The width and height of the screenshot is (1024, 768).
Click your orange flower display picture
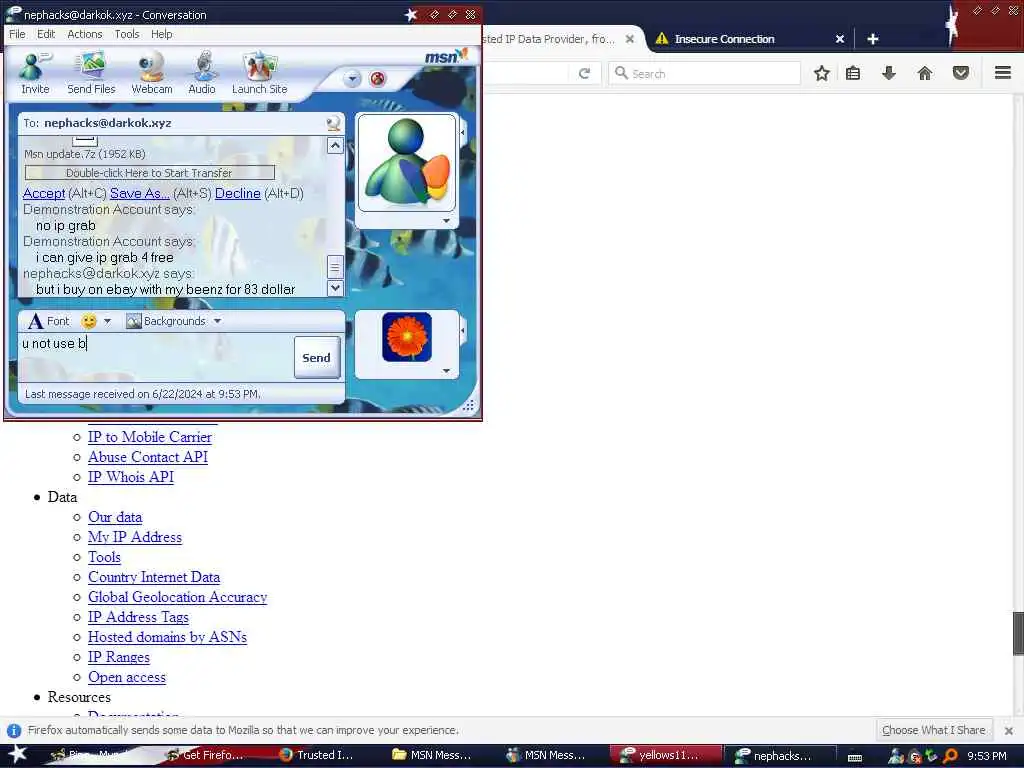(406, 337)
